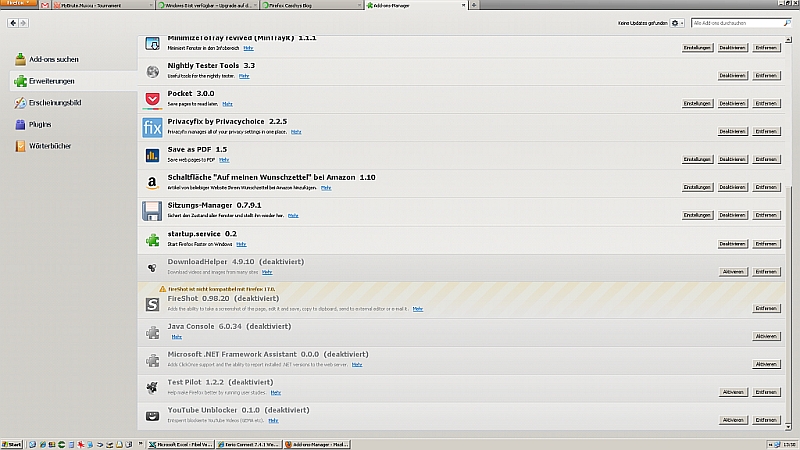Click the Amazon wishlist extension icon
800x450 pixels.
point(152,183)
